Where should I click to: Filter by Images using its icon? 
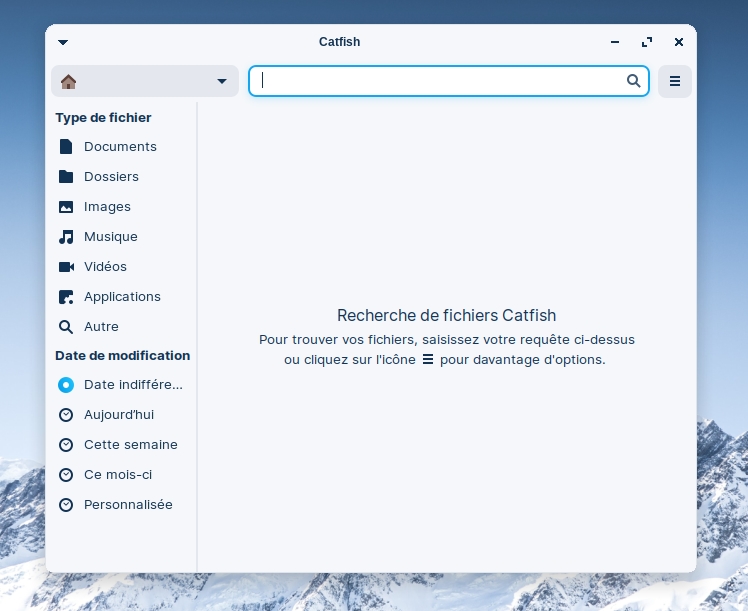[66, 207]
